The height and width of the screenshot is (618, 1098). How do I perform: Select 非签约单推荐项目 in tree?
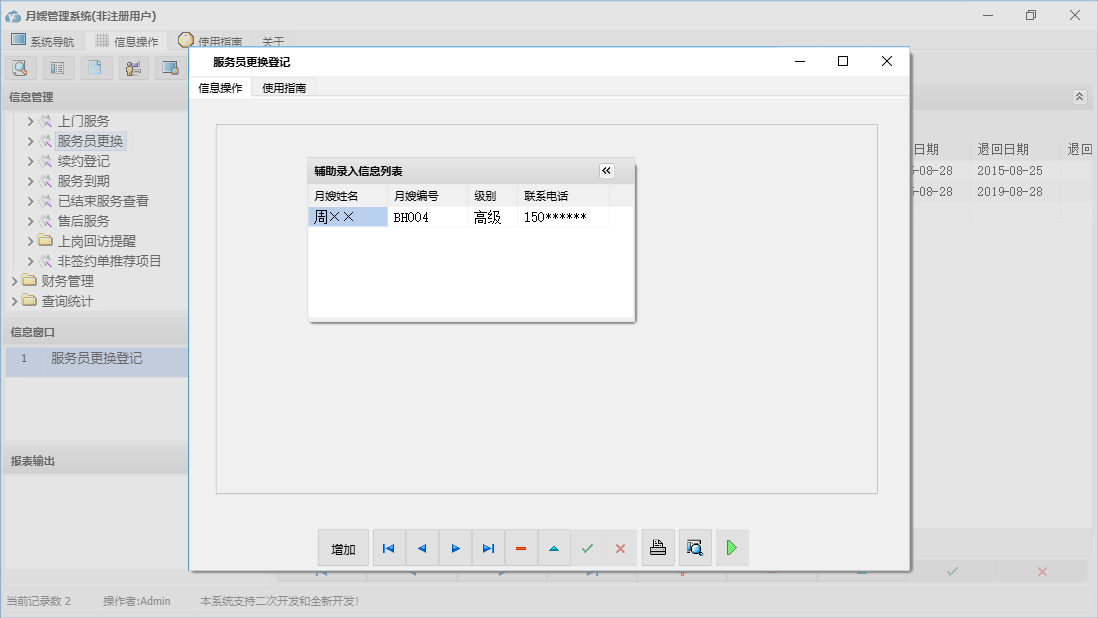[109, 261]
